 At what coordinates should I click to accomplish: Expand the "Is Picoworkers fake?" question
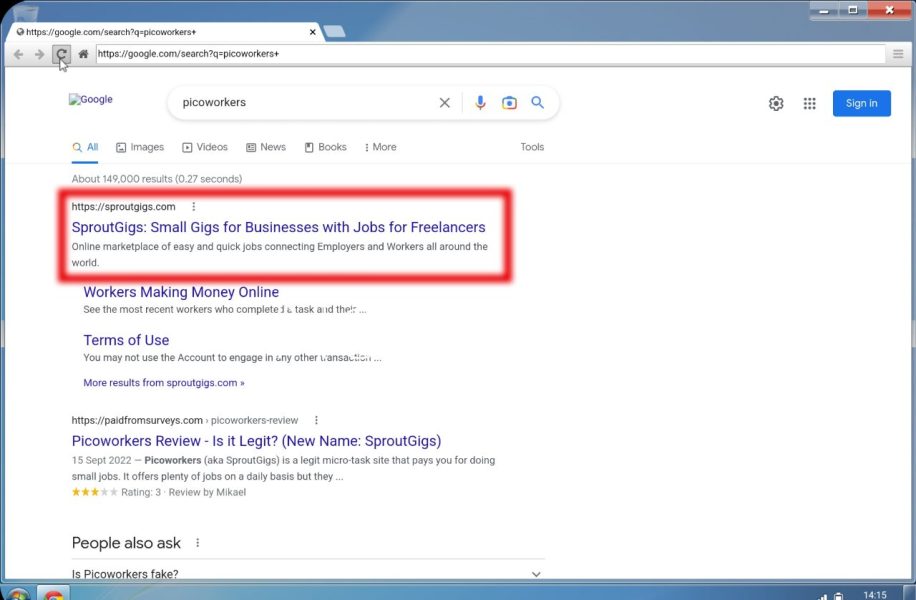[x=306, y=574]
